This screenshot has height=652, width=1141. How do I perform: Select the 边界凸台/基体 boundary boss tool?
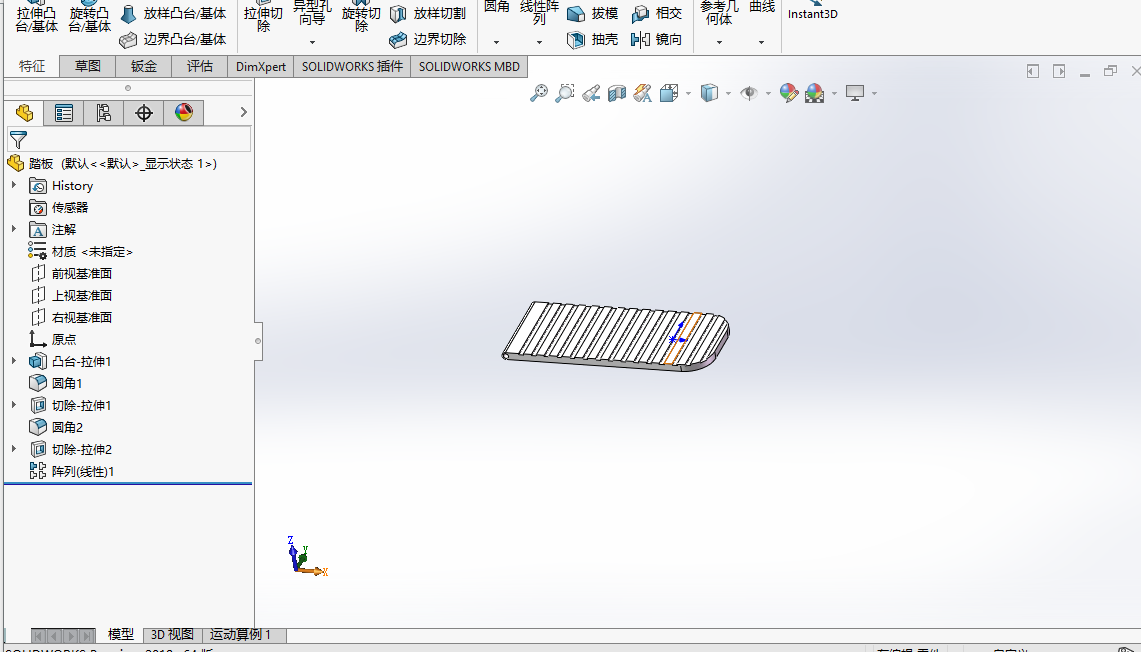pos(173,39)
